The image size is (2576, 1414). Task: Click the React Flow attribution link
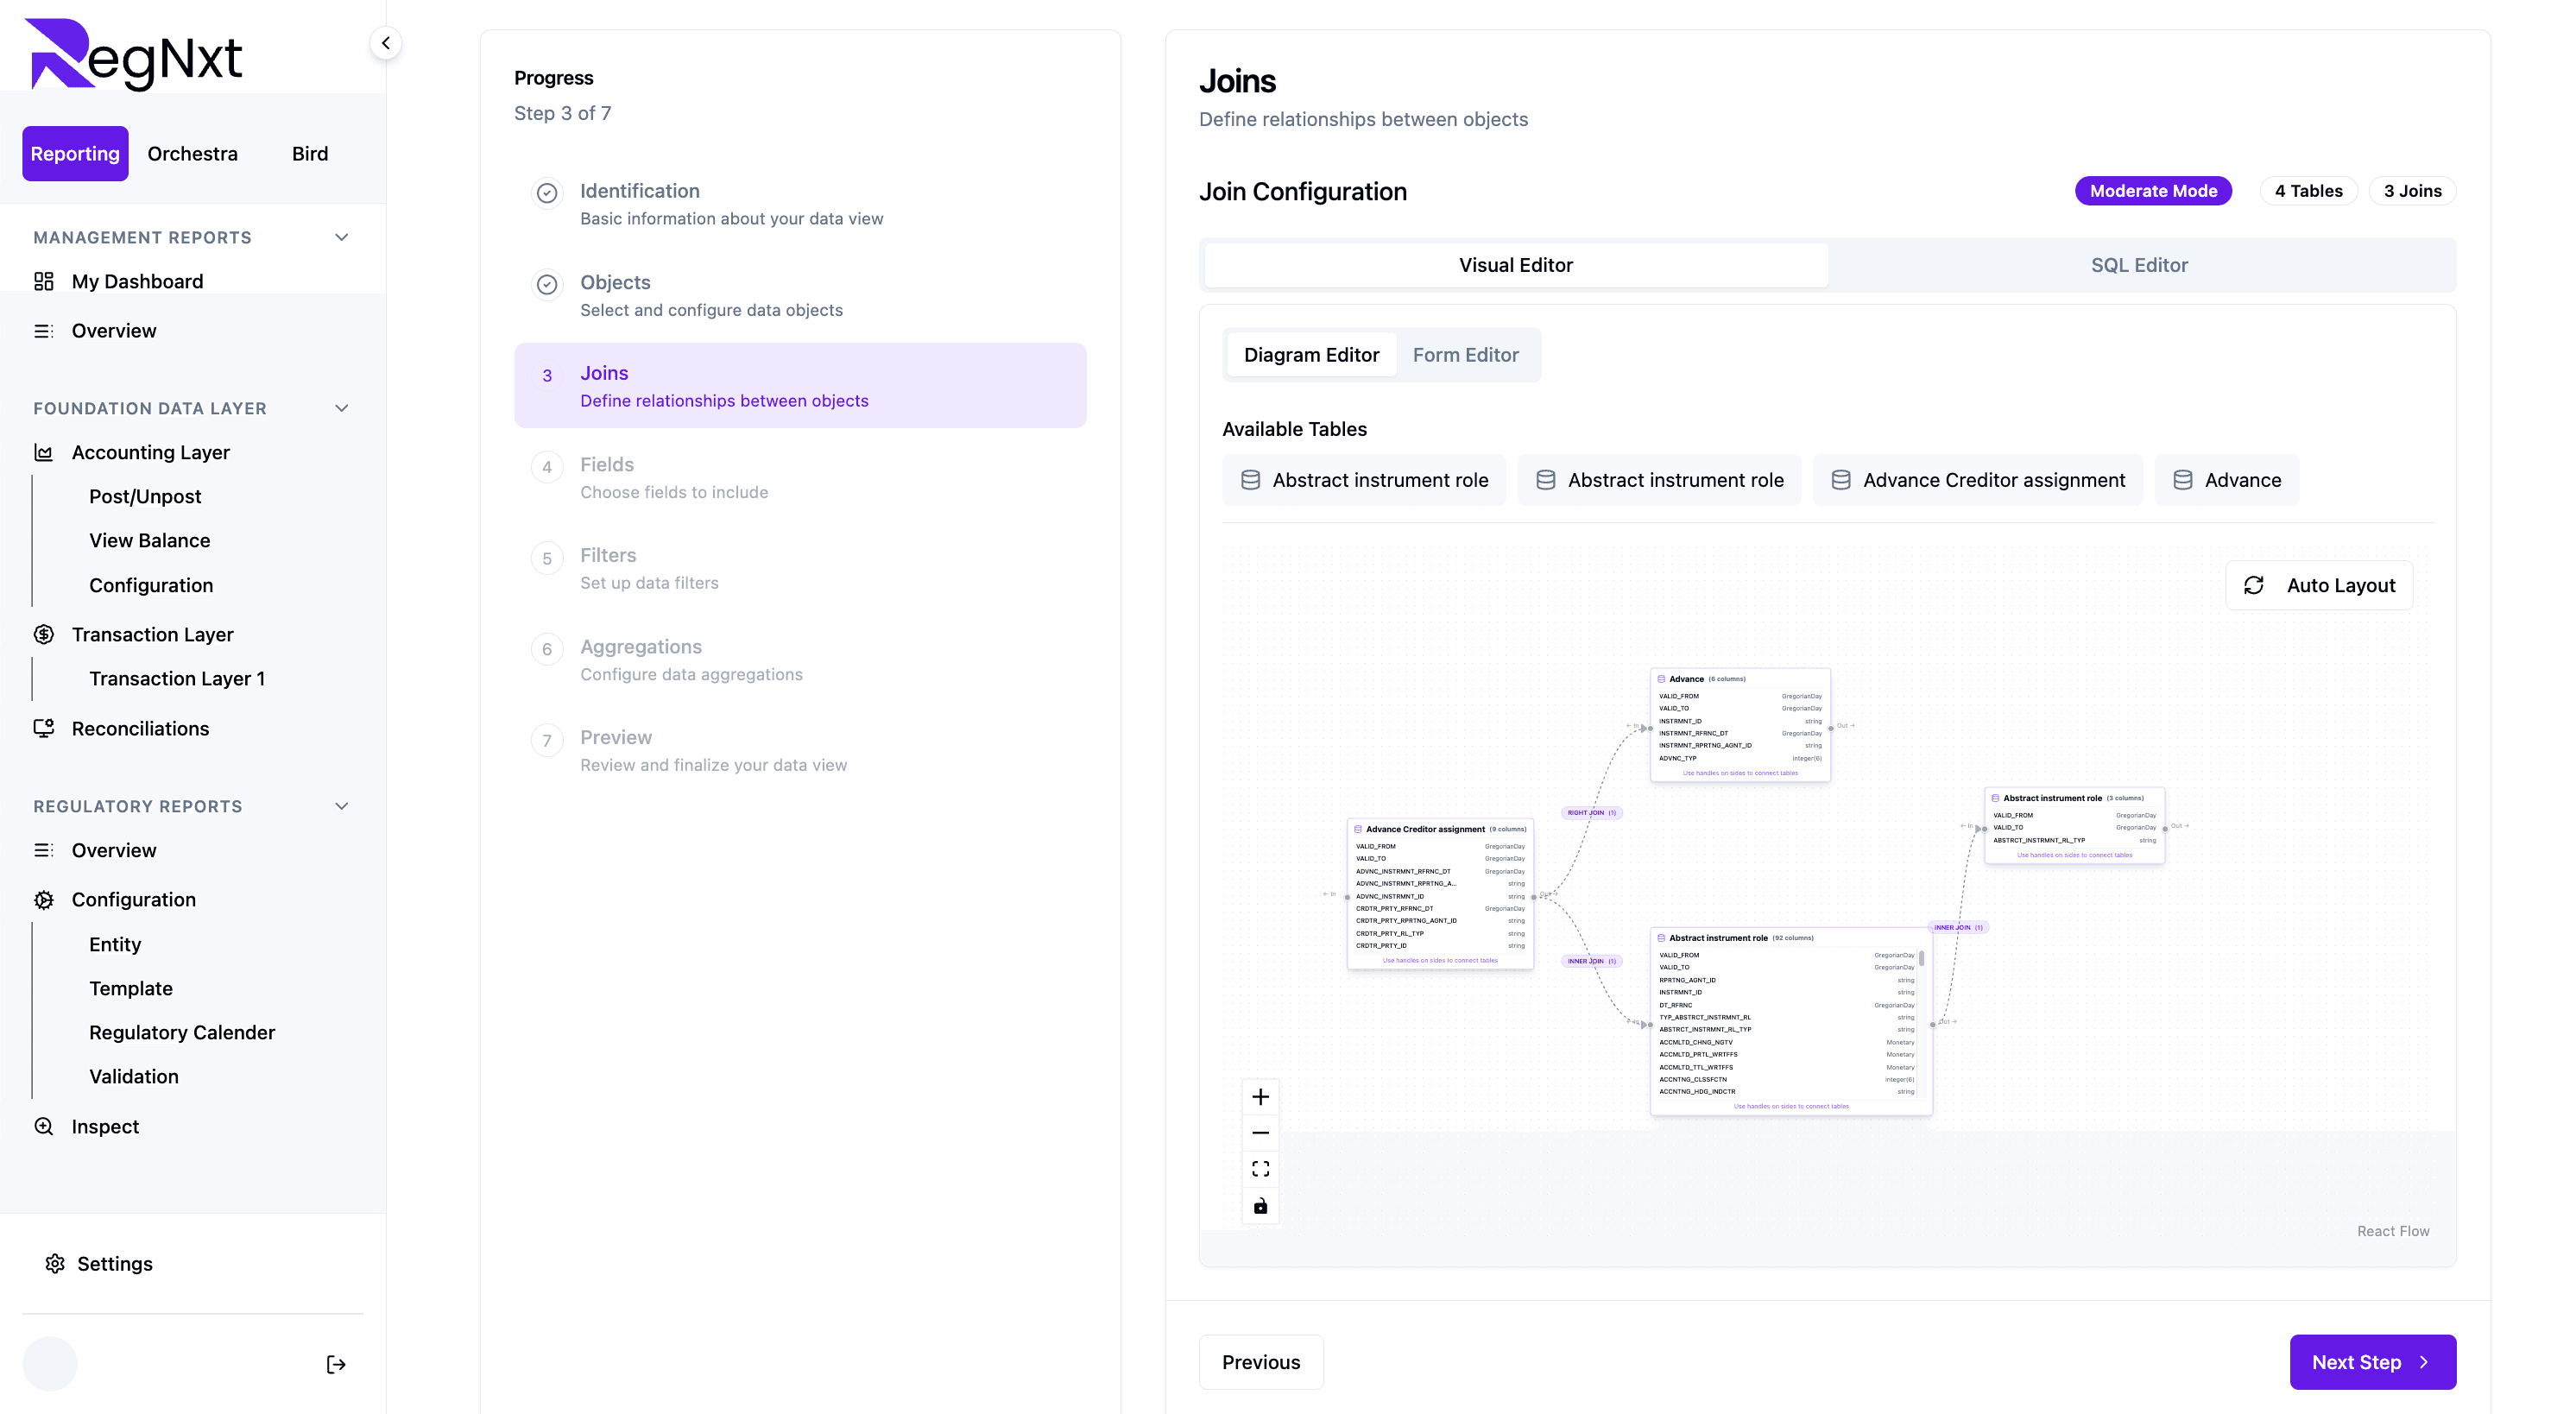2393,1231
